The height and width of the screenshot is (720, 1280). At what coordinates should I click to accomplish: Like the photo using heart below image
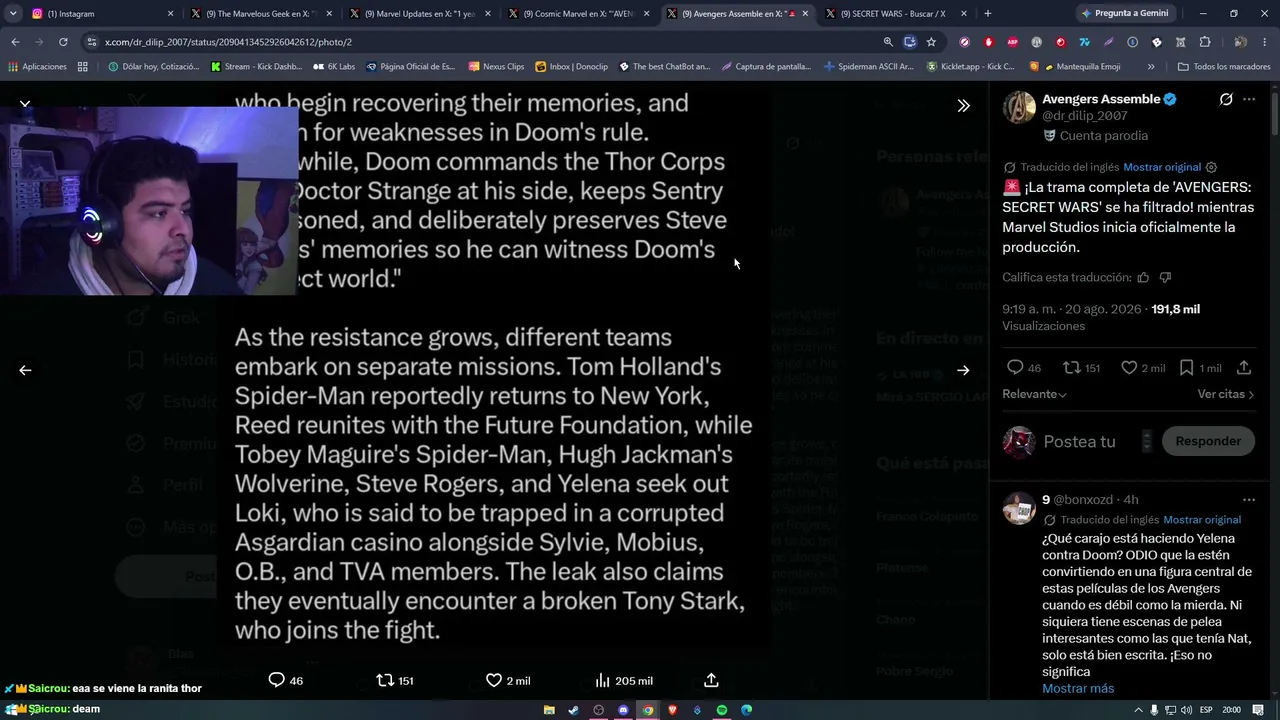coord(493,680)
